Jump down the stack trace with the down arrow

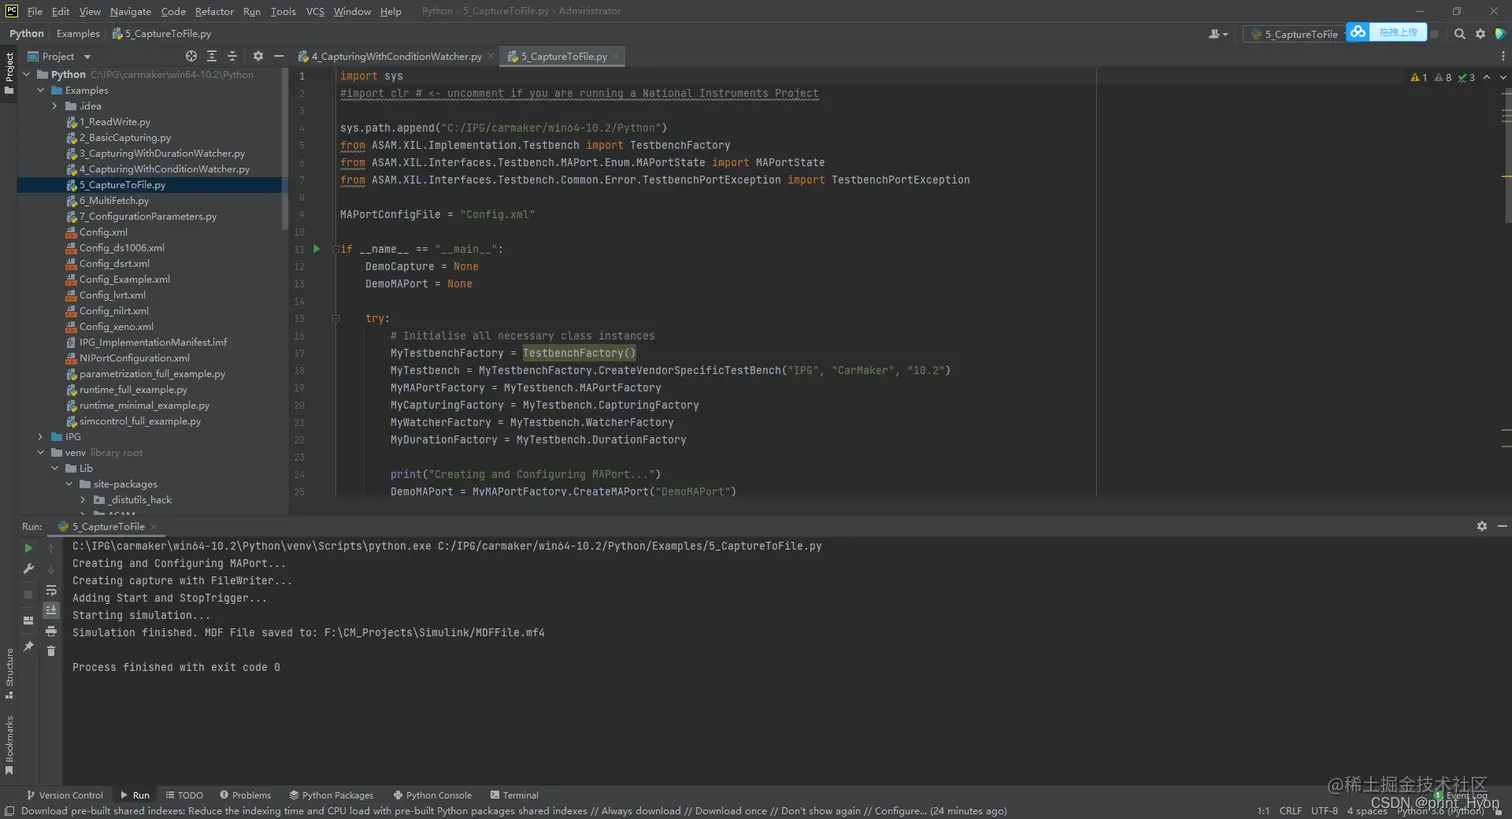click(51, 569)
